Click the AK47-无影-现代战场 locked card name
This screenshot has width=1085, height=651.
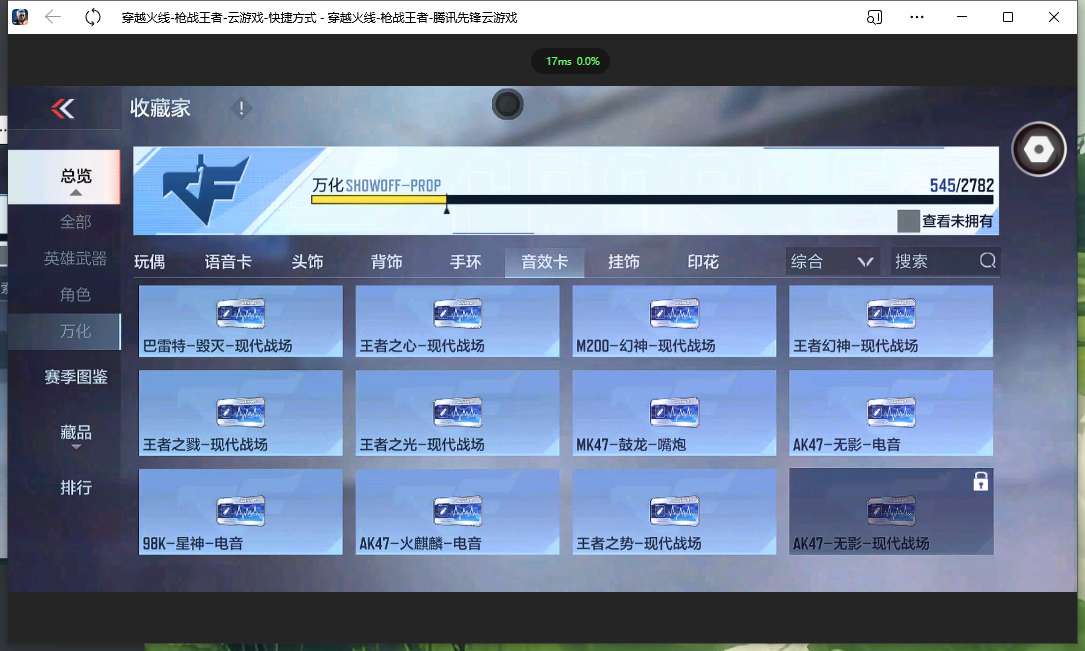(861, 543)
